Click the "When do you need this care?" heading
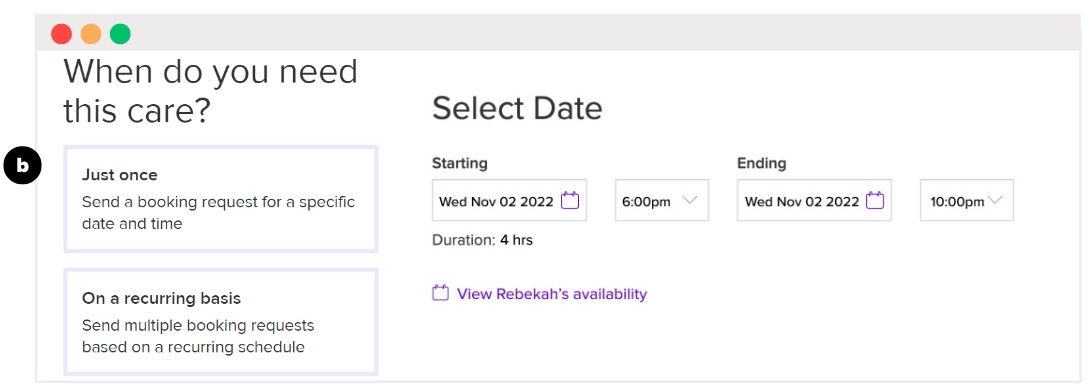1089x391 pixels. 210,91
